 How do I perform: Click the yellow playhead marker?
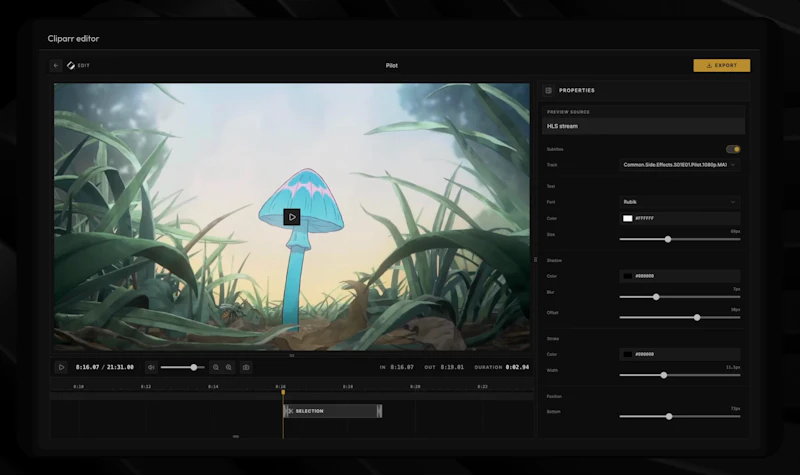pos(283,392)
